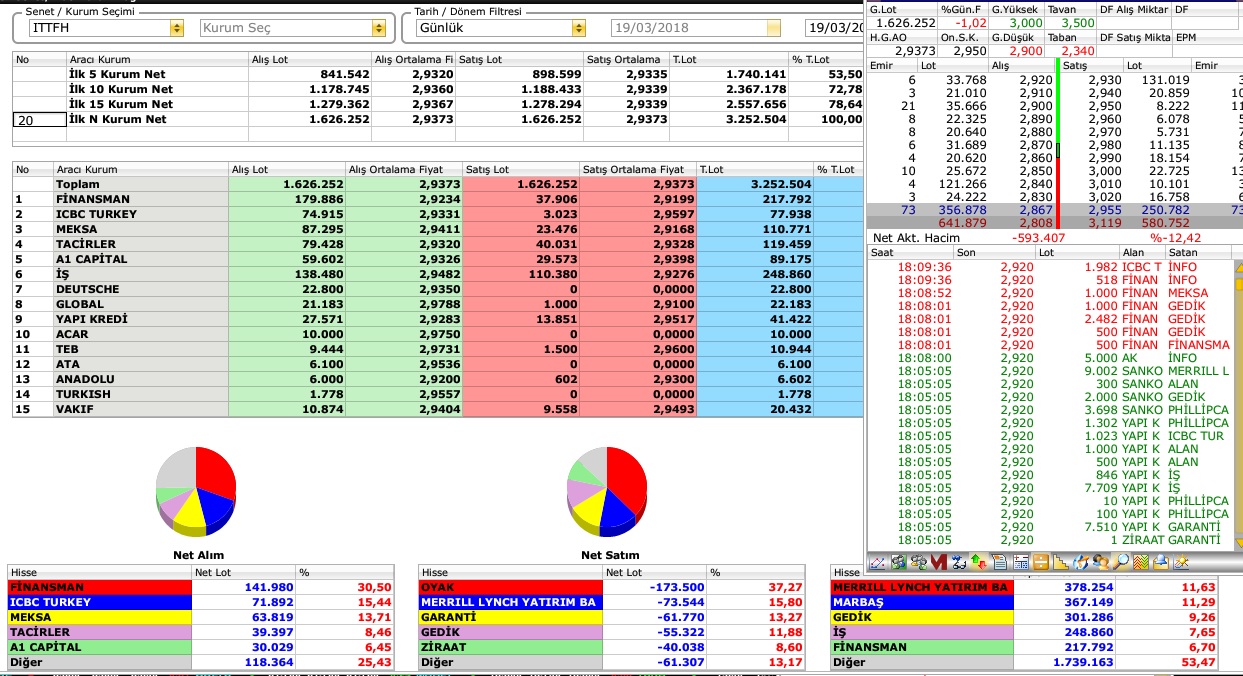The width and height of the screenshot is (1243, 676).
Task: Click the TACİRLER row in Net Alım list
Action: [201, 632]
